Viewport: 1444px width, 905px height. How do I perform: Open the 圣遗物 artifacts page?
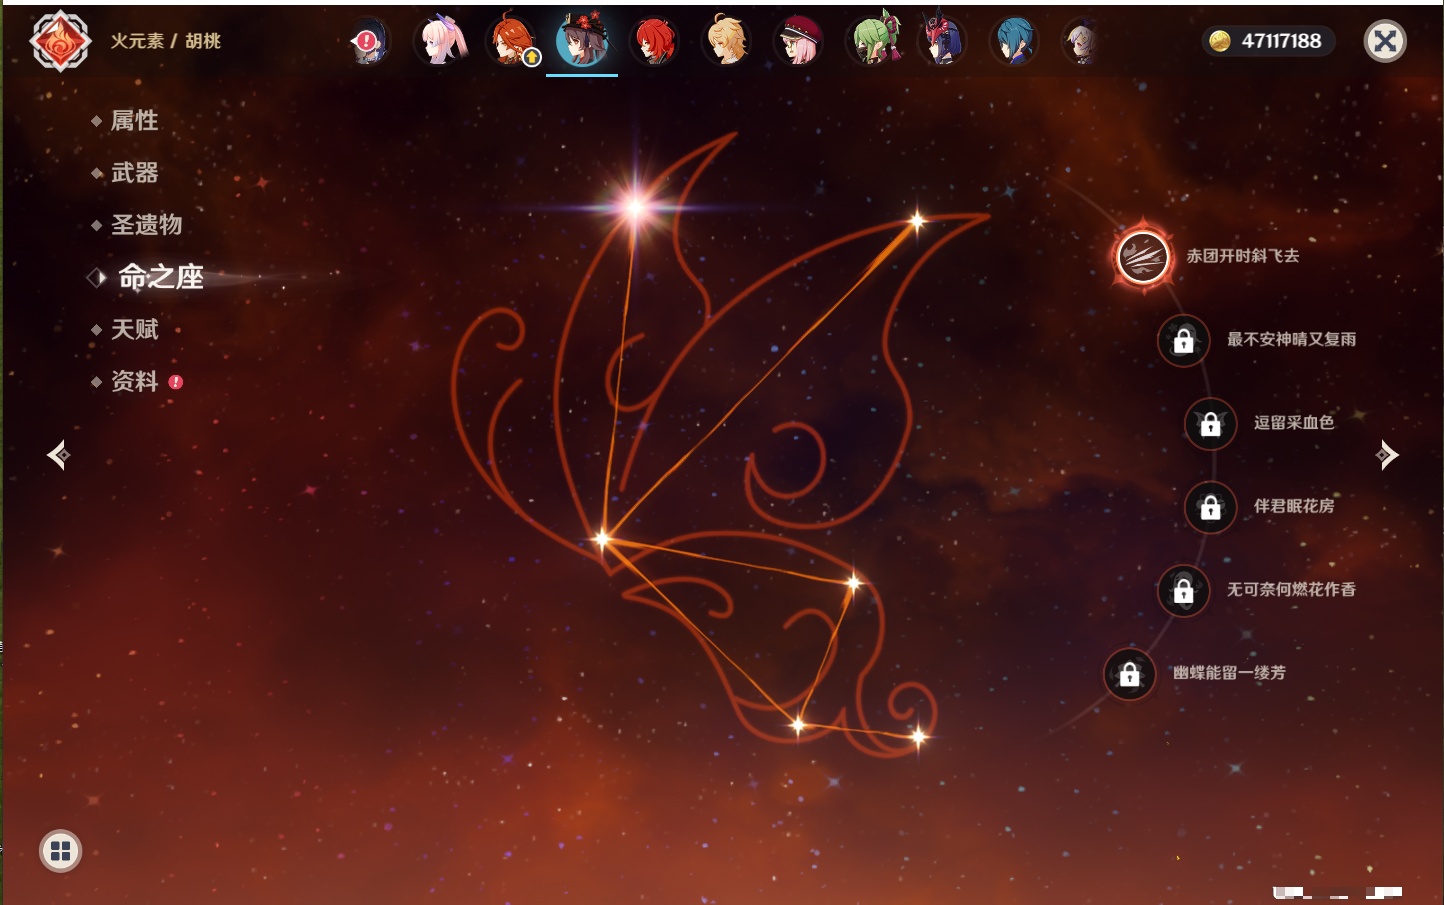pos(146,225)
